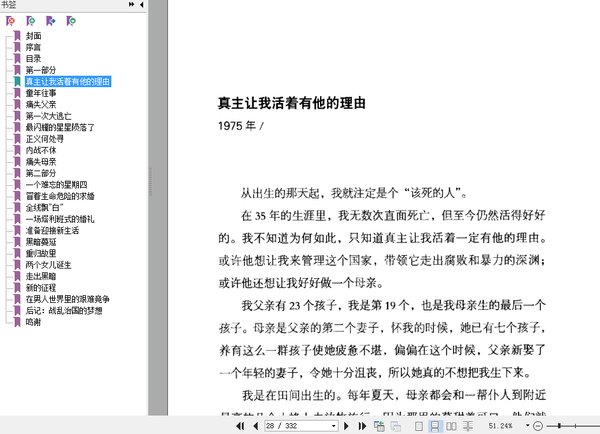600x434 pixels.
Task: Open the 序言 bookmark
Action: [x=33, y=47]
